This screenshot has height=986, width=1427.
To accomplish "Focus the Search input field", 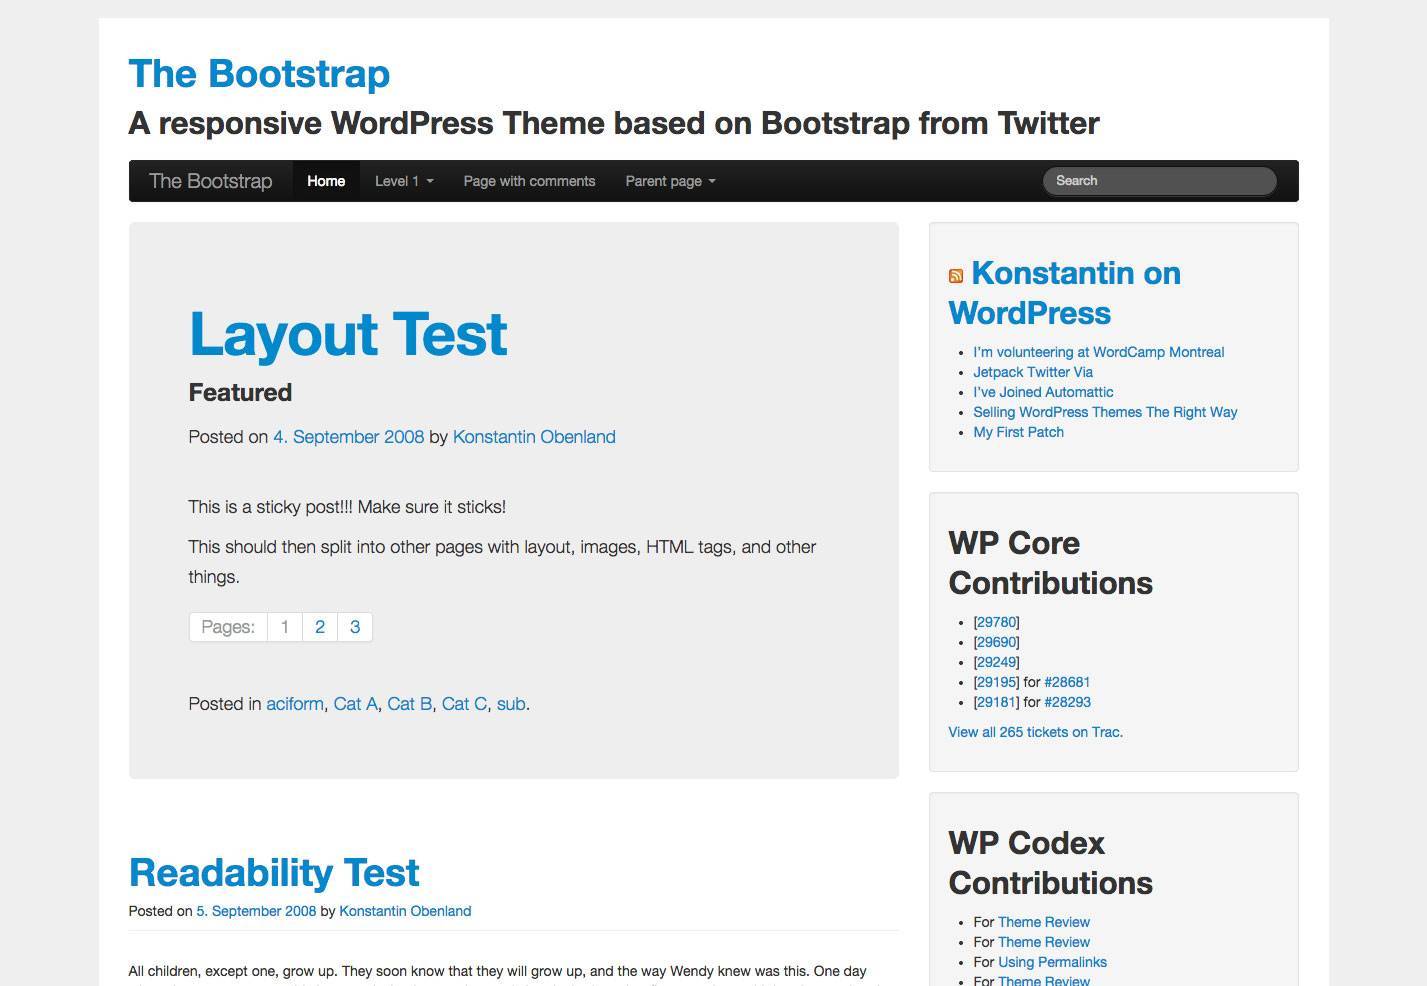I will (1160, 181).
